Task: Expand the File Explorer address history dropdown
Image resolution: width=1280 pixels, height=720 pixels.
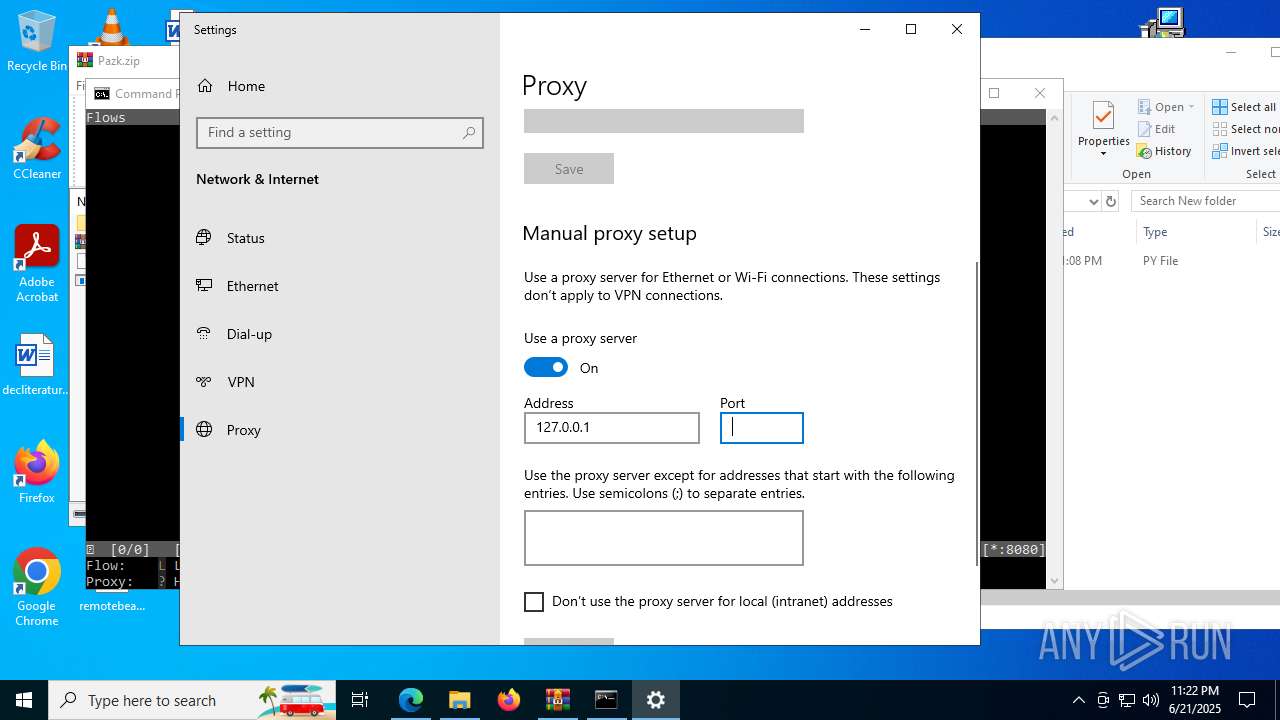Action: click(x=1093, y=201)
